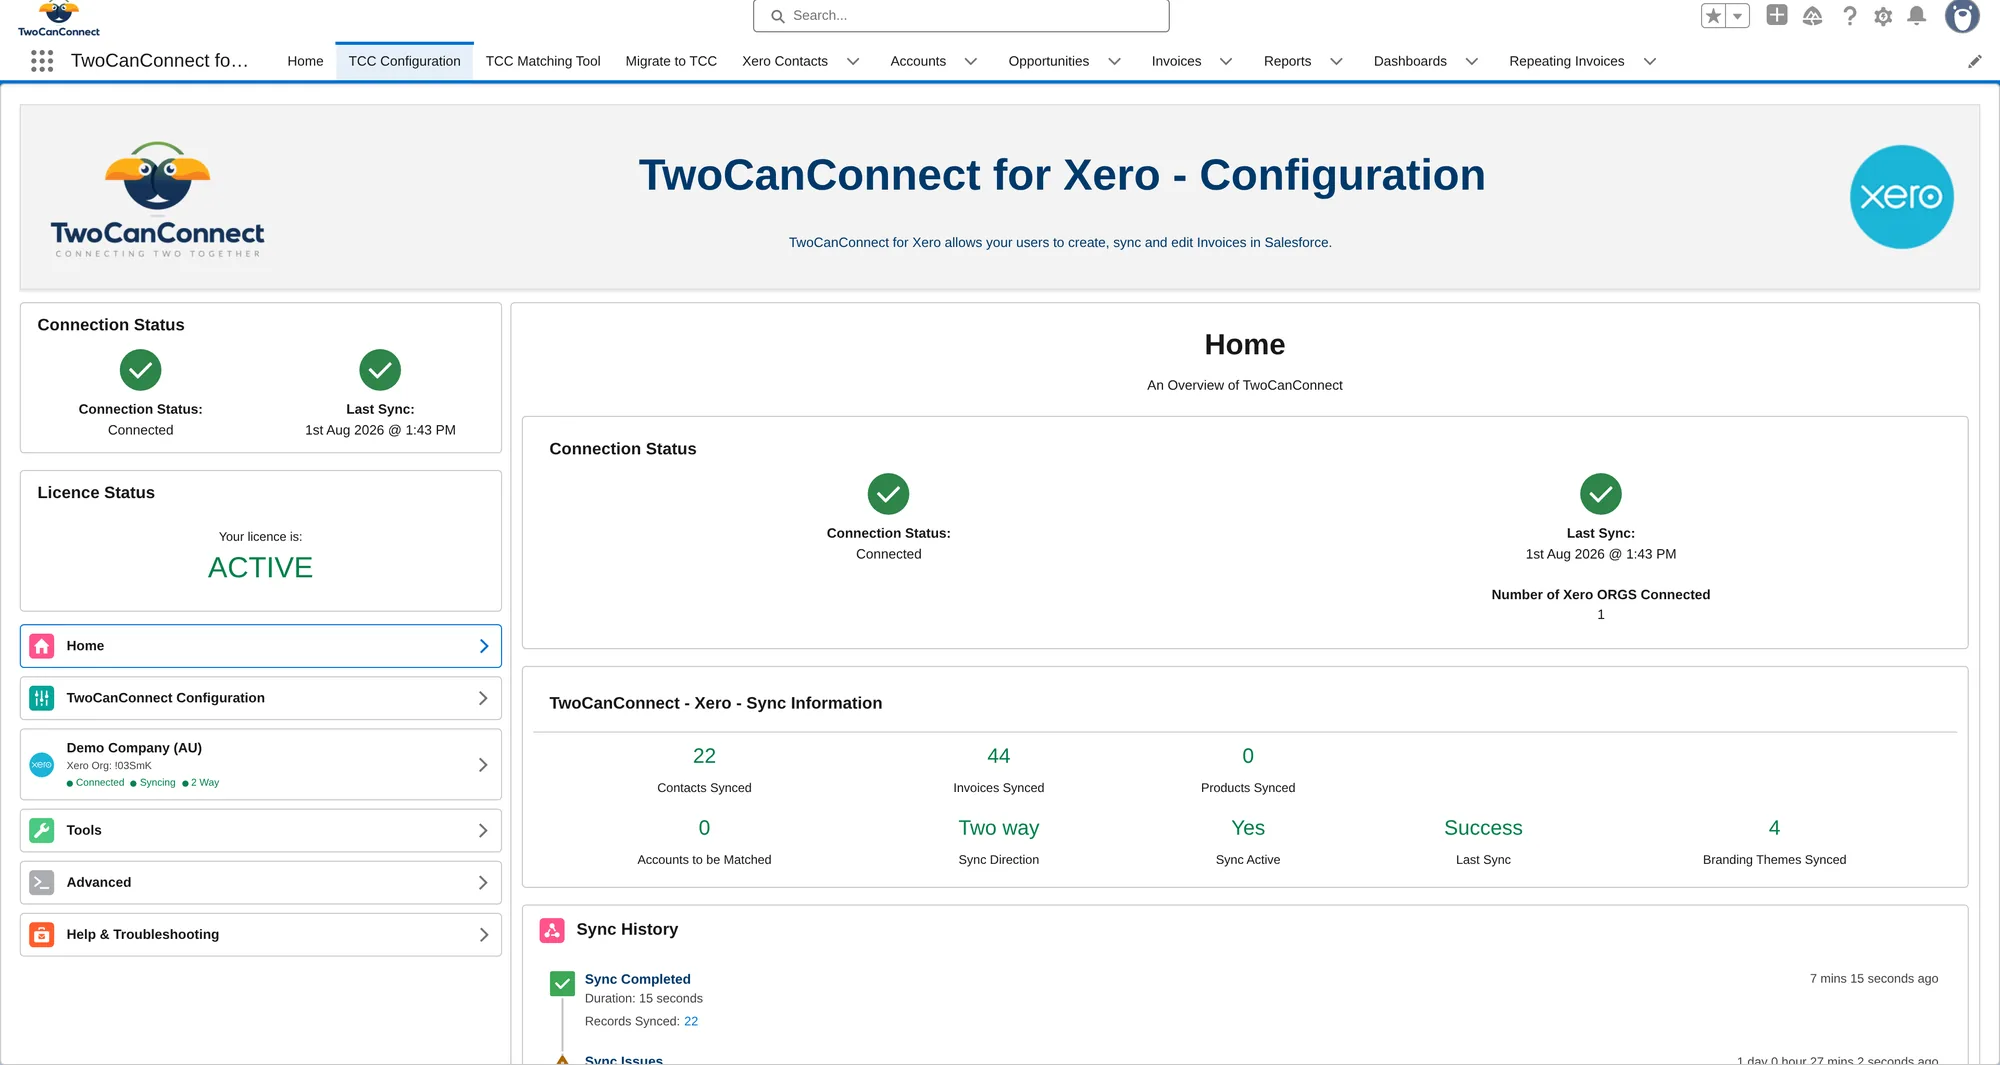Click the main panel Connection Status checkmark
The height and width of the screenshot is (1065, 2000).
888,494
